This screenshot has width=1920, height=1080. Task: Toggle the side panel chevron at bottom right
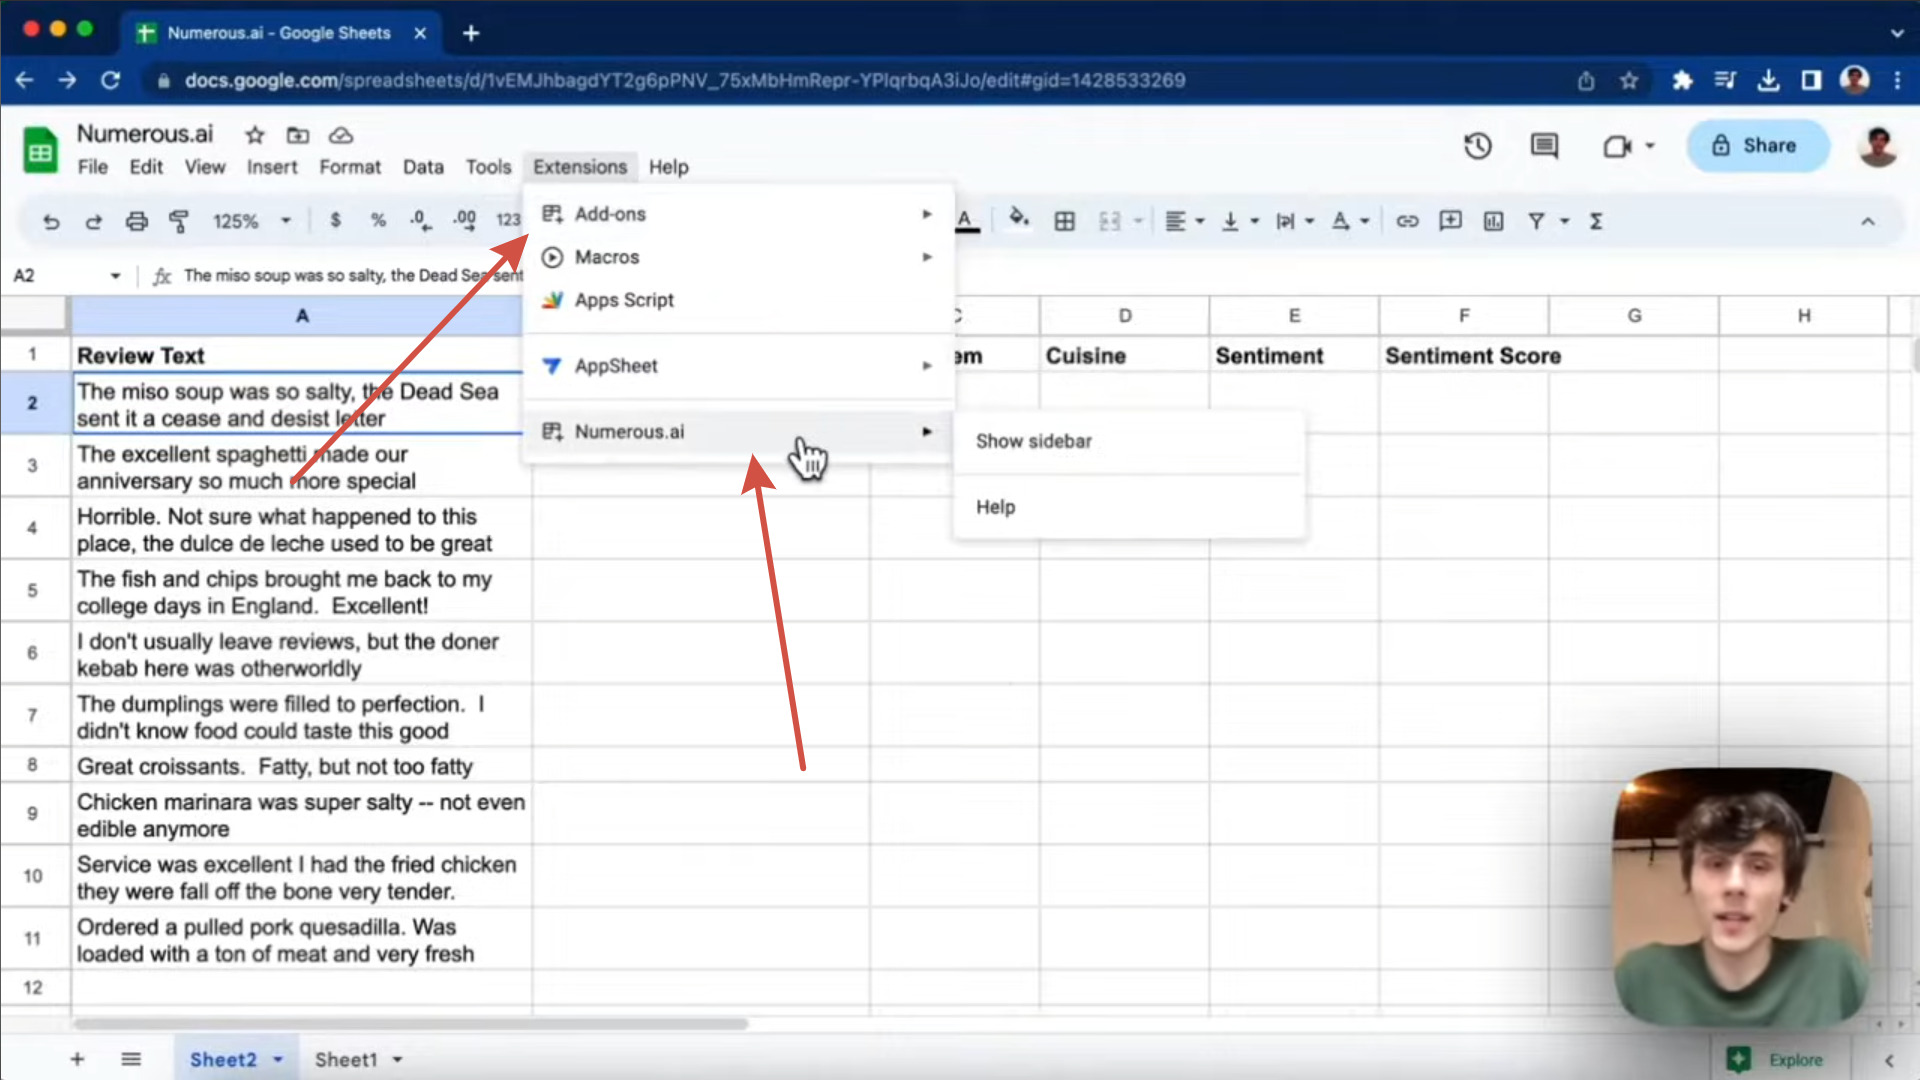point(1889,1060)
